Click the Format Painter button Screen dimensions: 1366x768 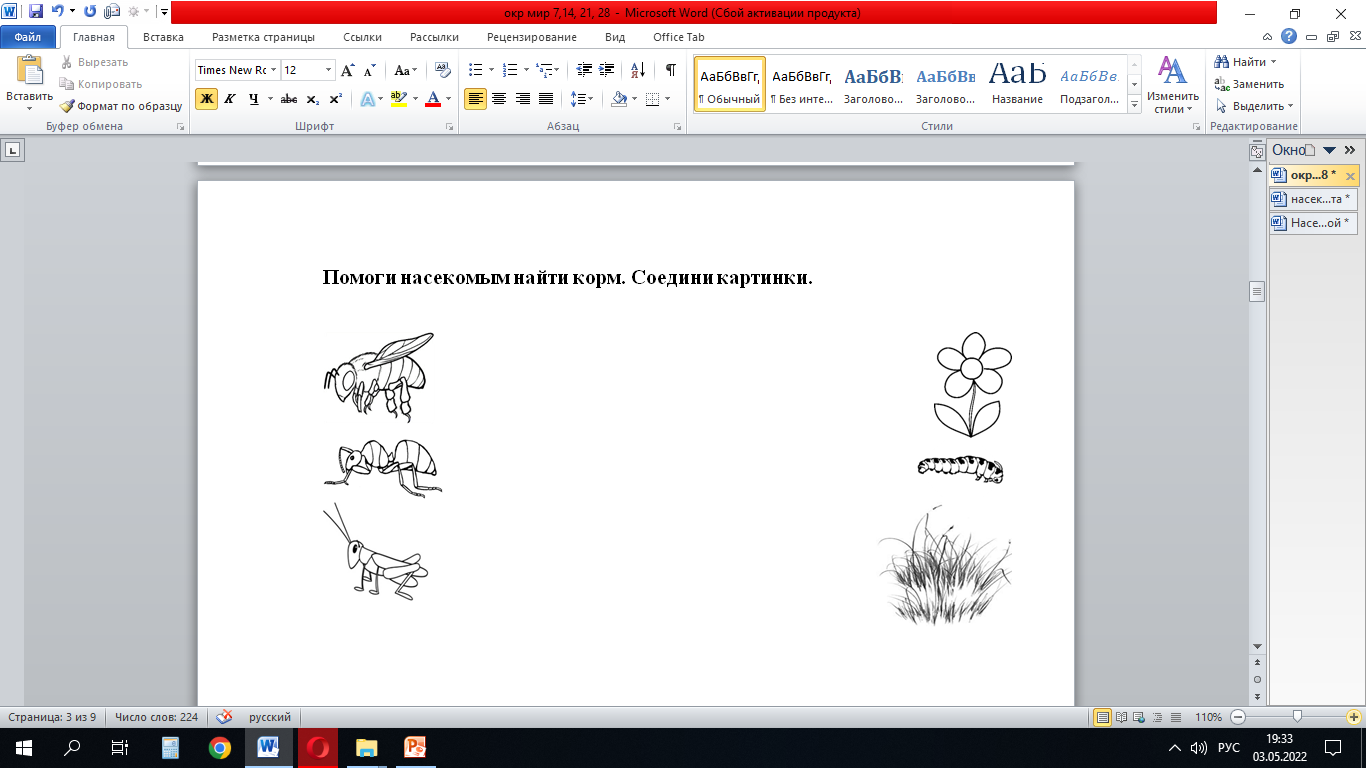click(x=120, y=106)
